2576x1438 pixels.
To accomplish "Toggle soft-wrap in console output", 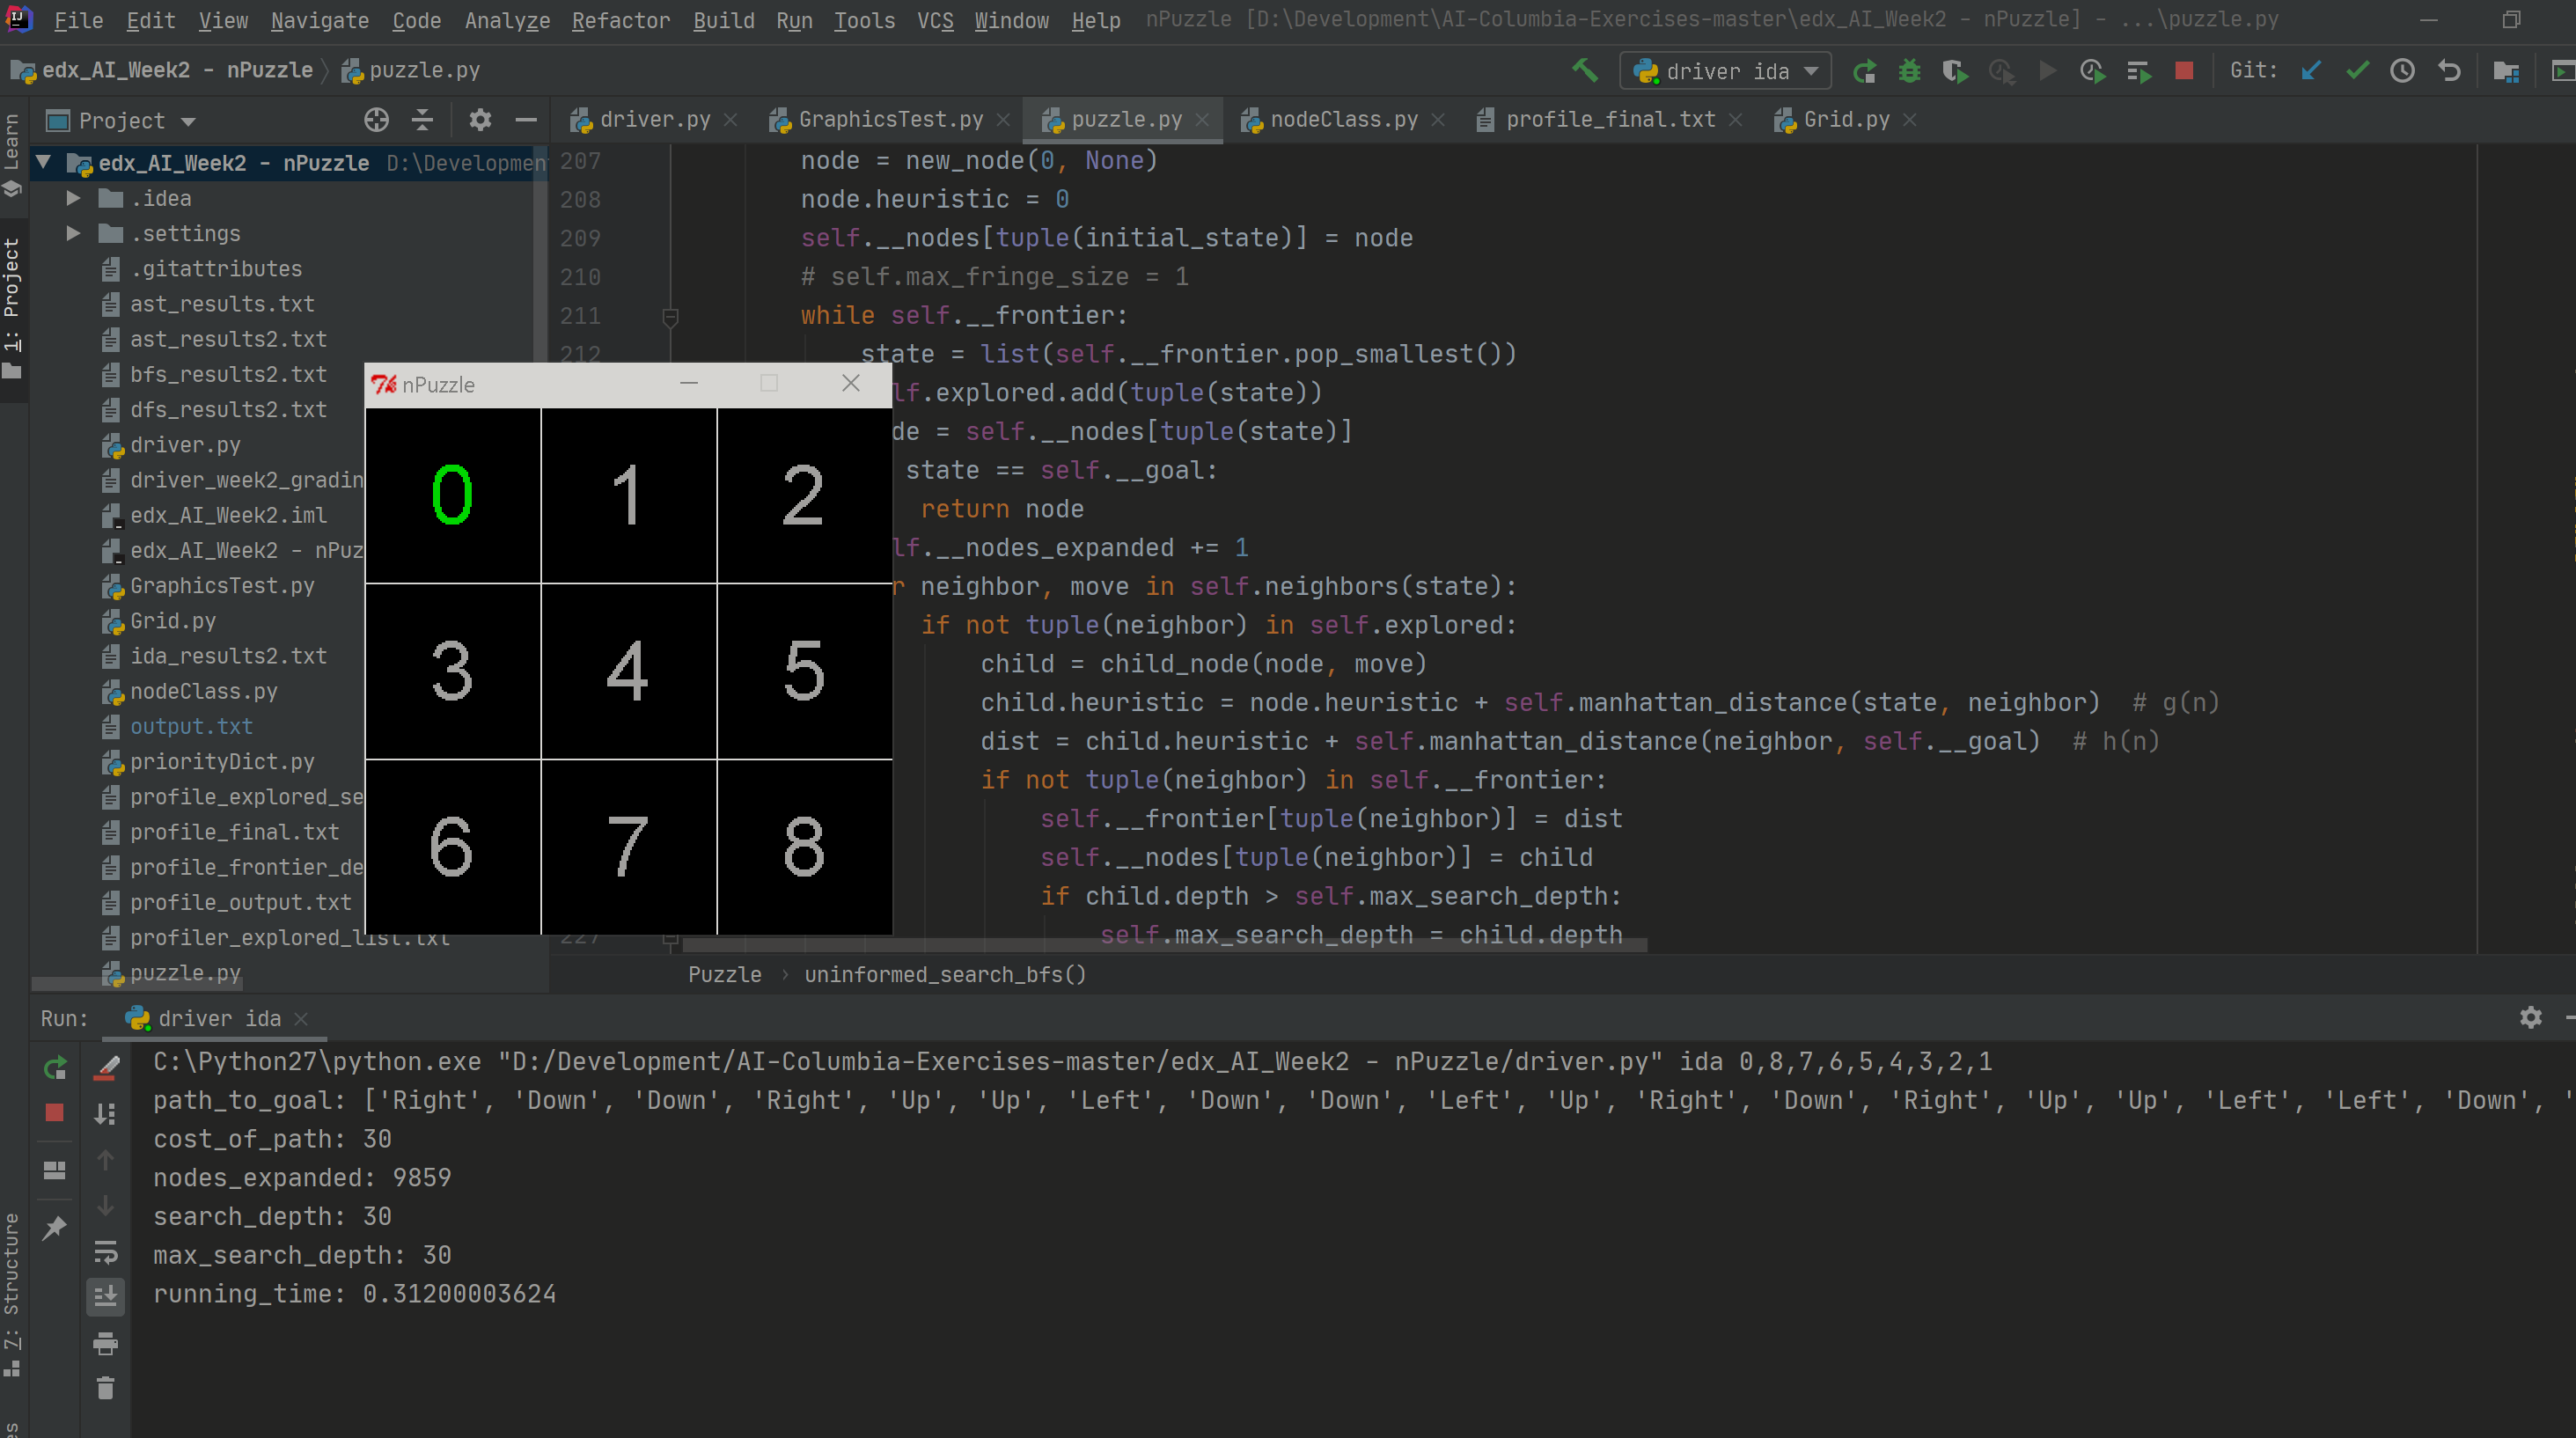I will (107, 1254).
